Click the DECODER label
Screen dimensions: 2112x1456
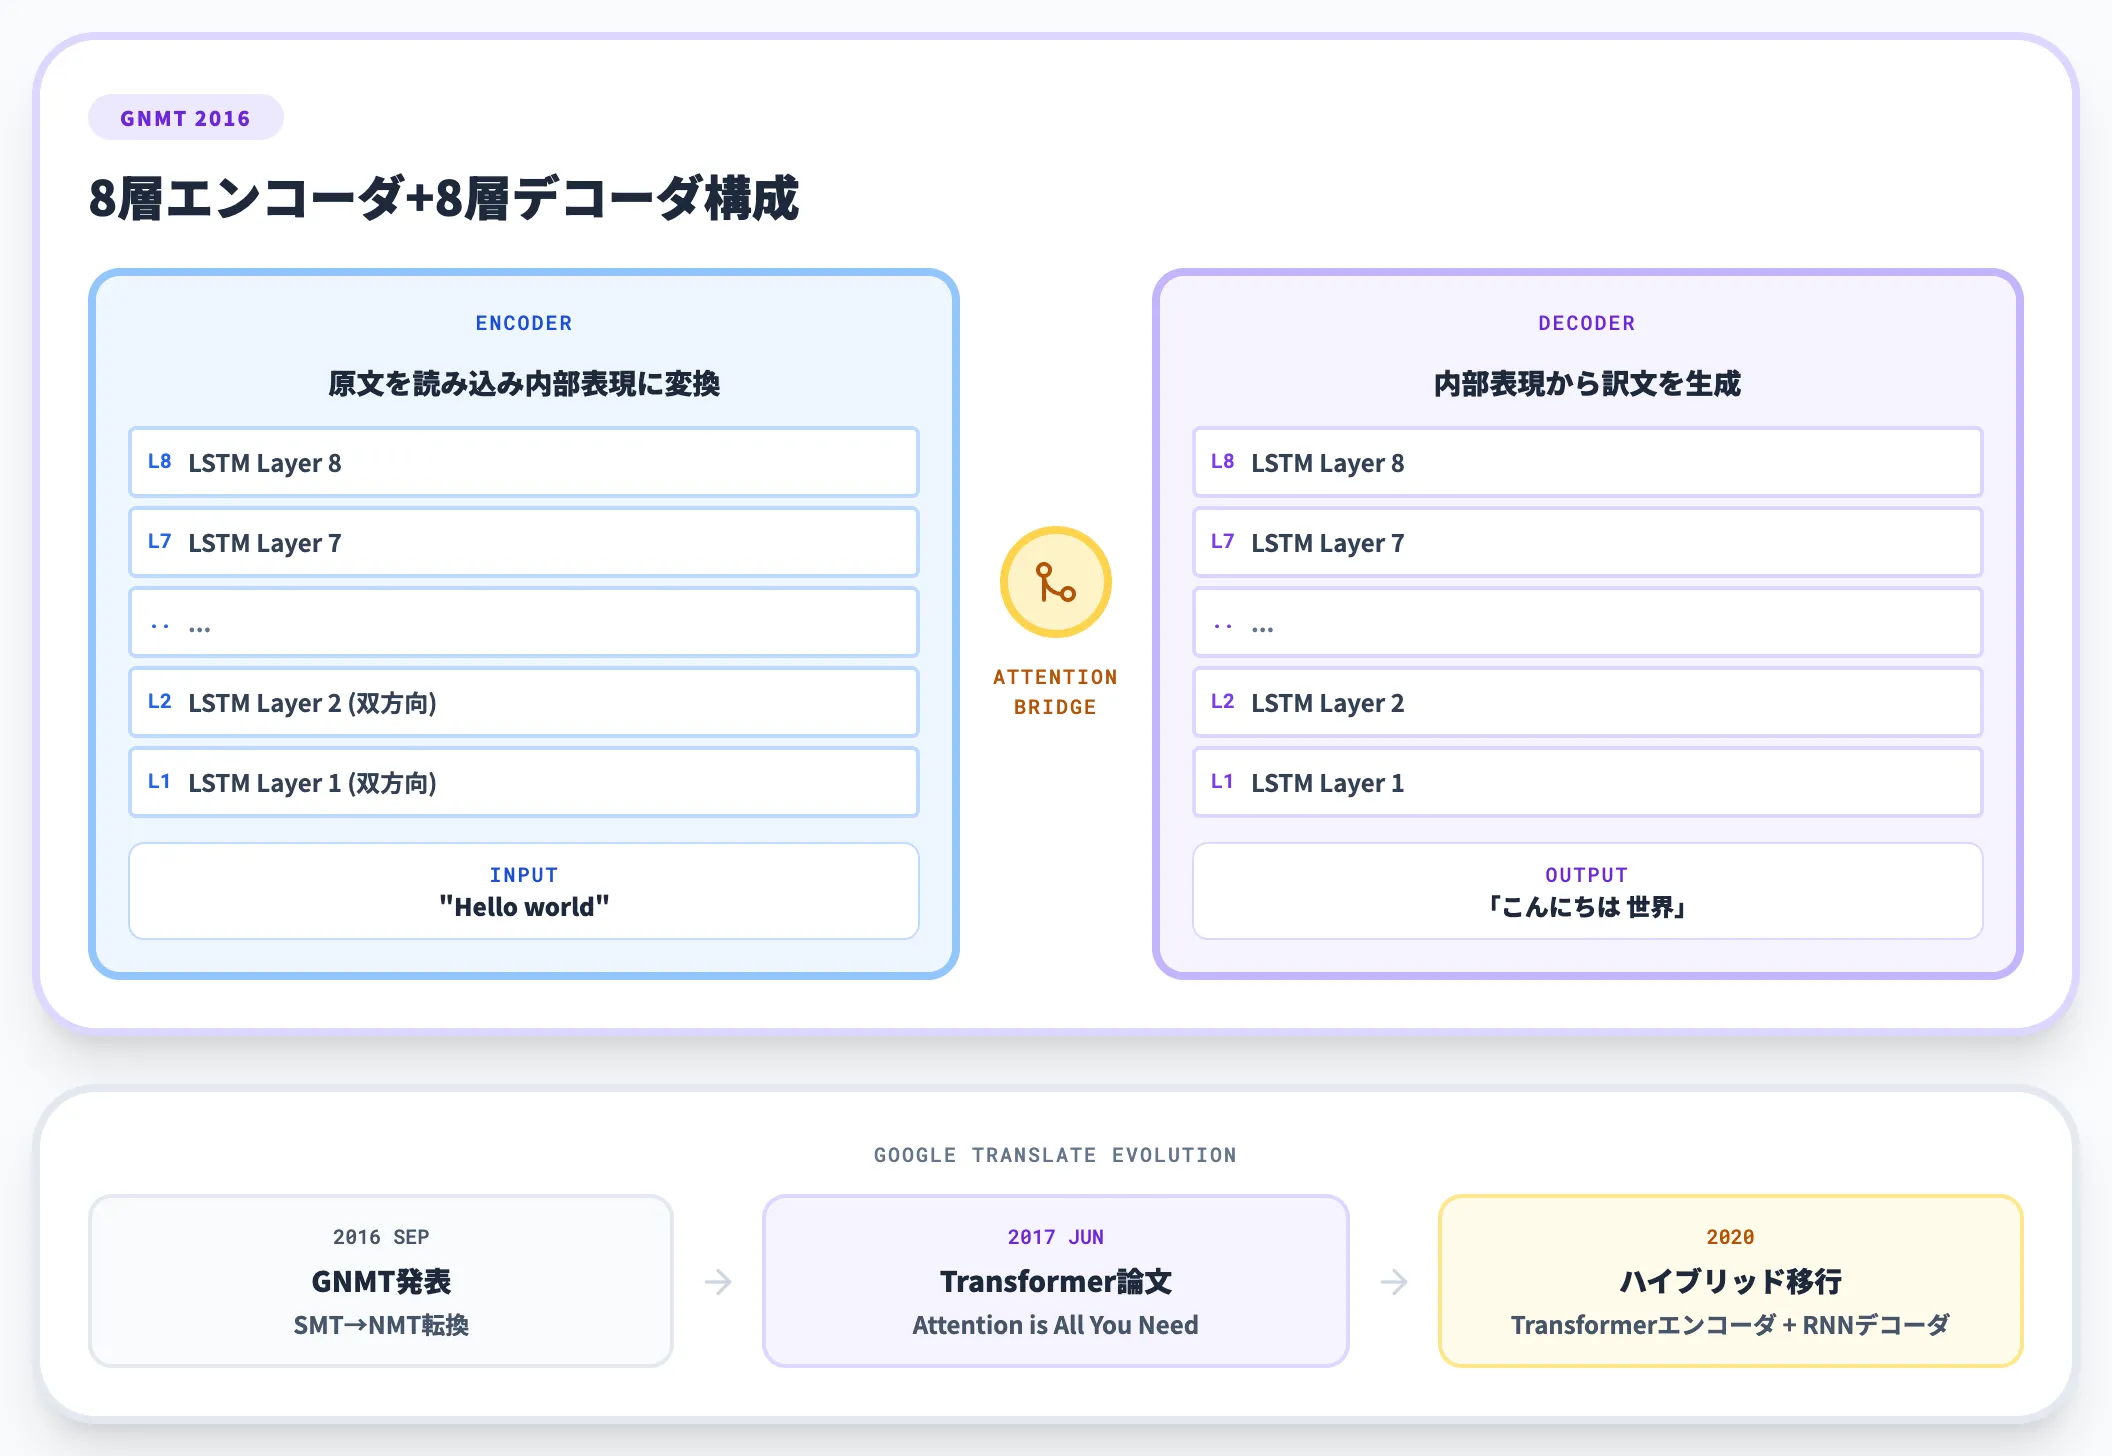pyautogui.click(x=1587, y=323)
